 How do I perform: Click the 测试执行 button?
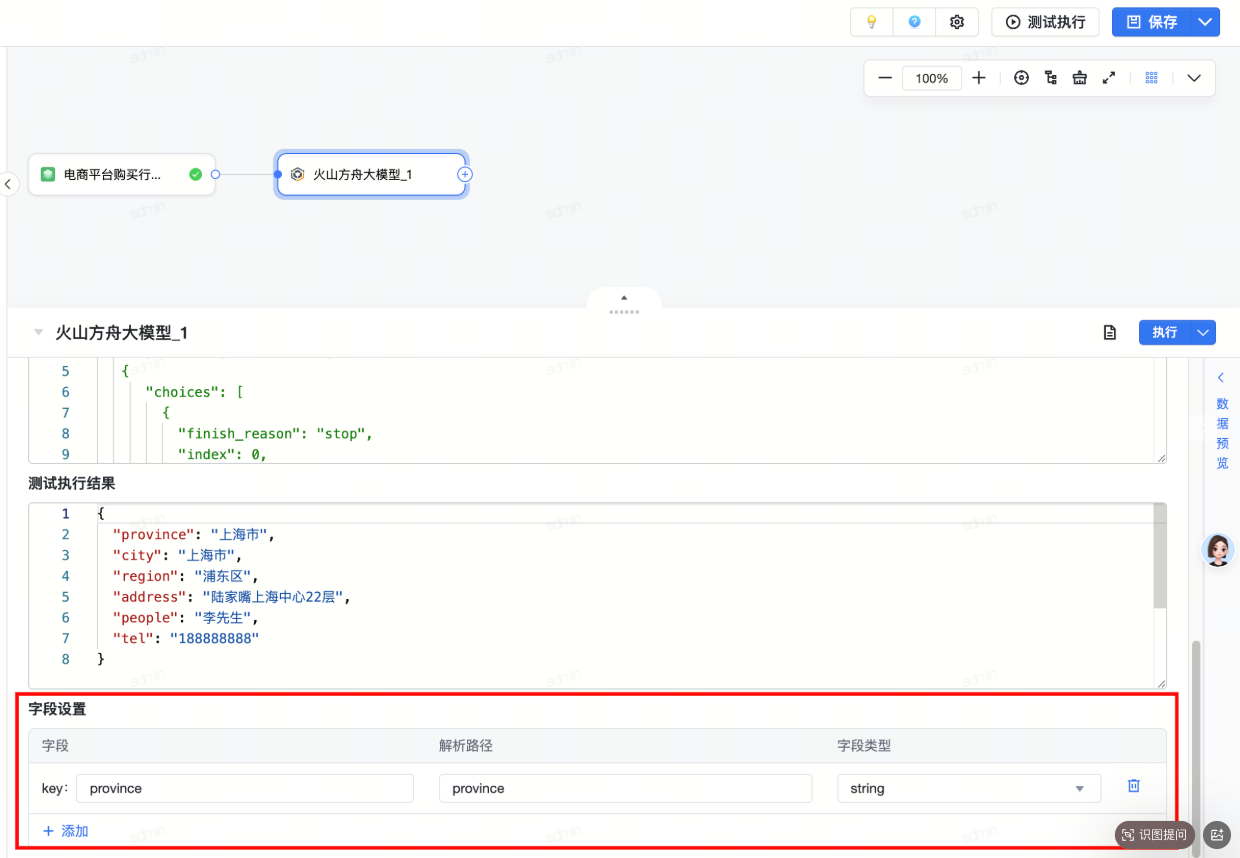point(1045,22)
